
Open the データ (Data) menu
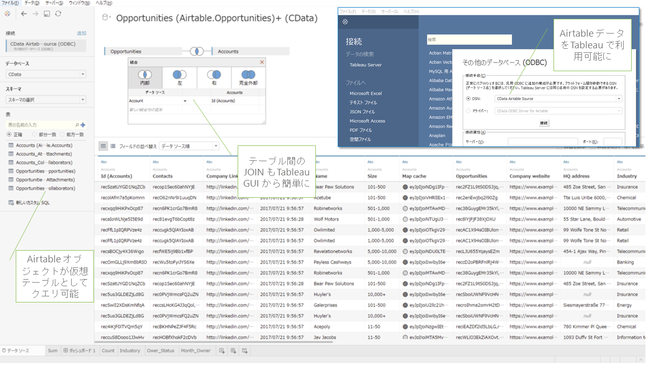[32, 3]
